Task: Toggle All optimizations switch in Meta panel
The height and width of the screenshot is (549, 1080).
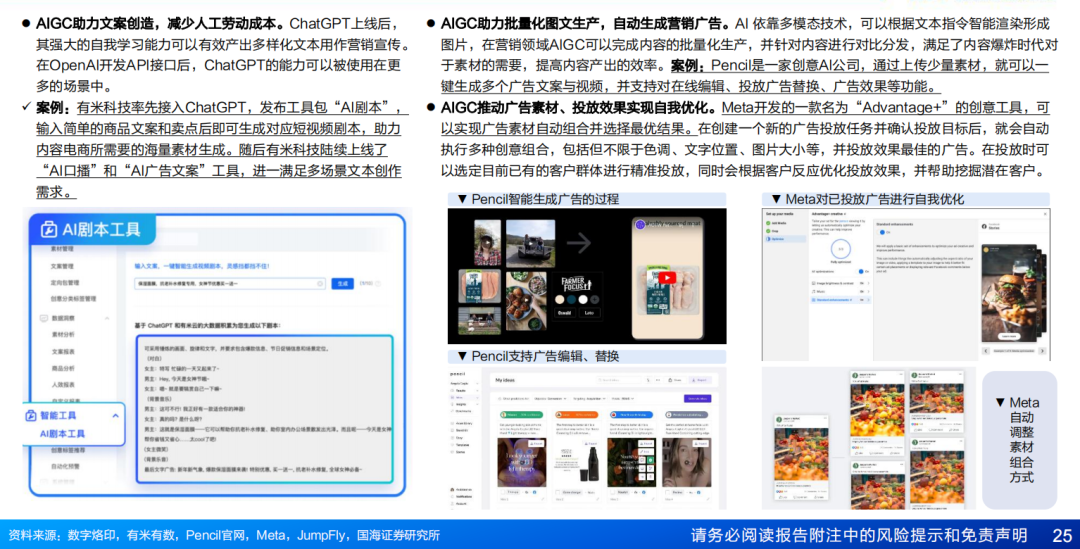Action: point(862,271)
